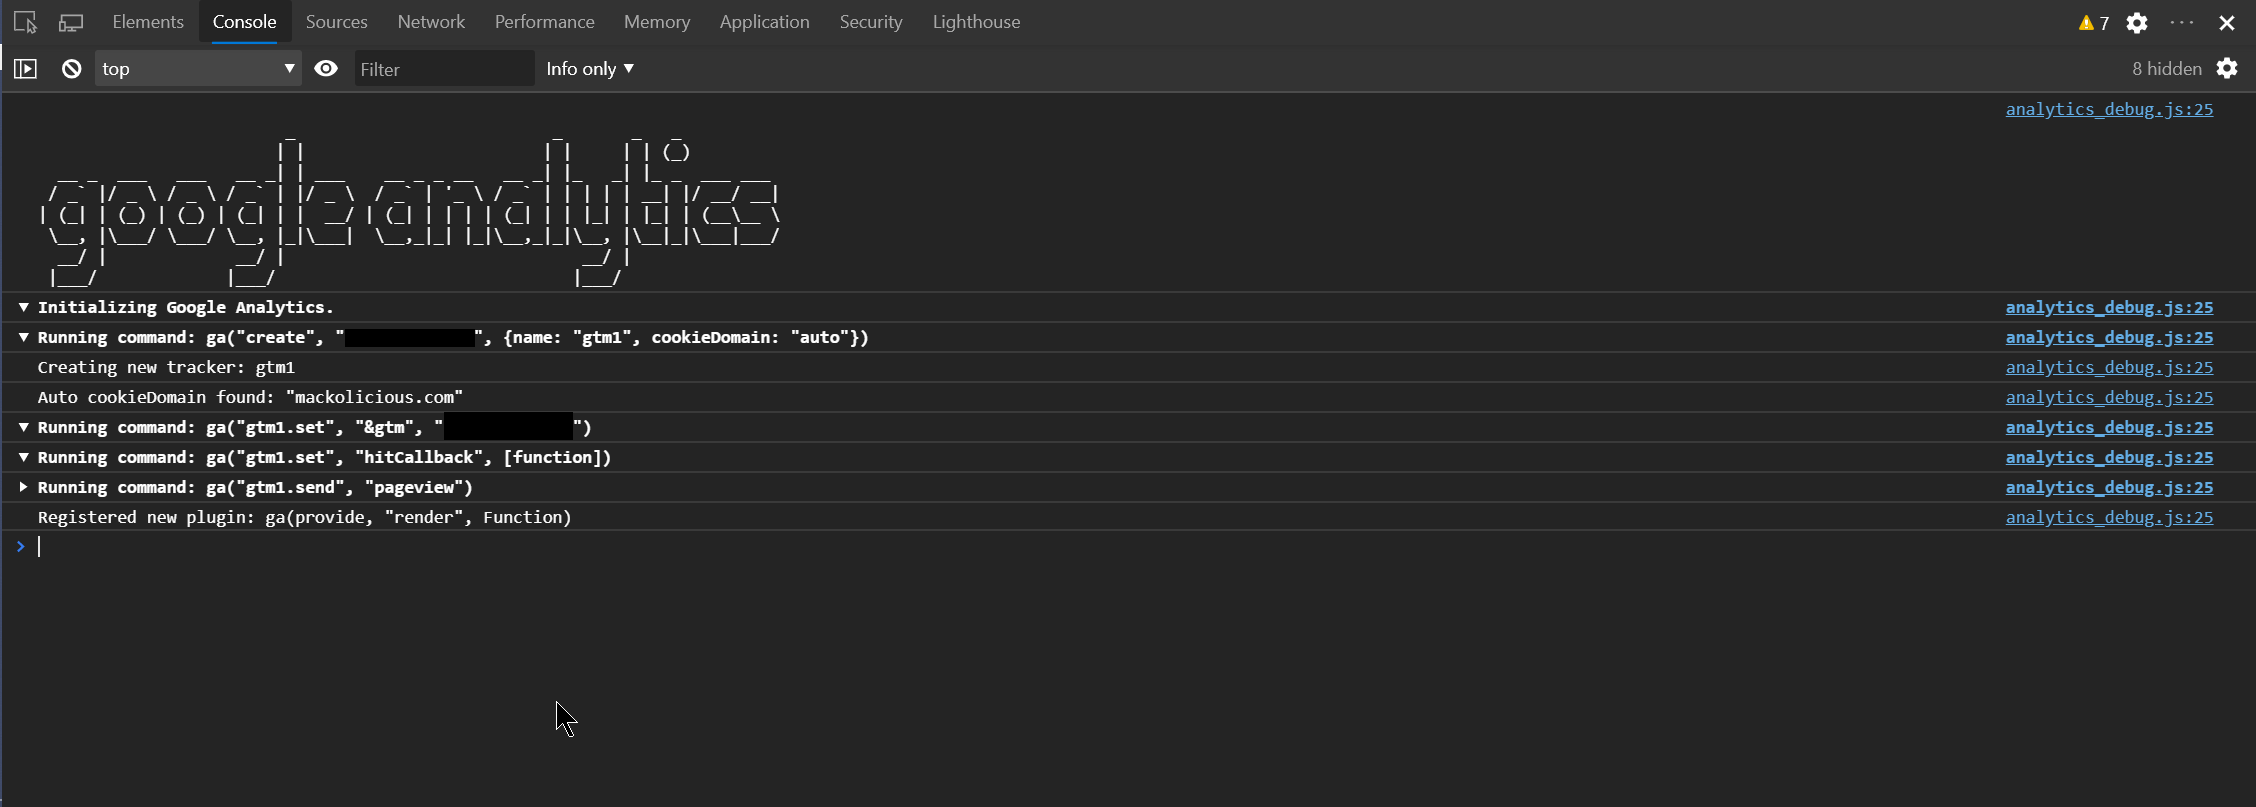The image size is (2256, 807).
Task: Focus the console Filter field
Action: [x=445, y=69]
